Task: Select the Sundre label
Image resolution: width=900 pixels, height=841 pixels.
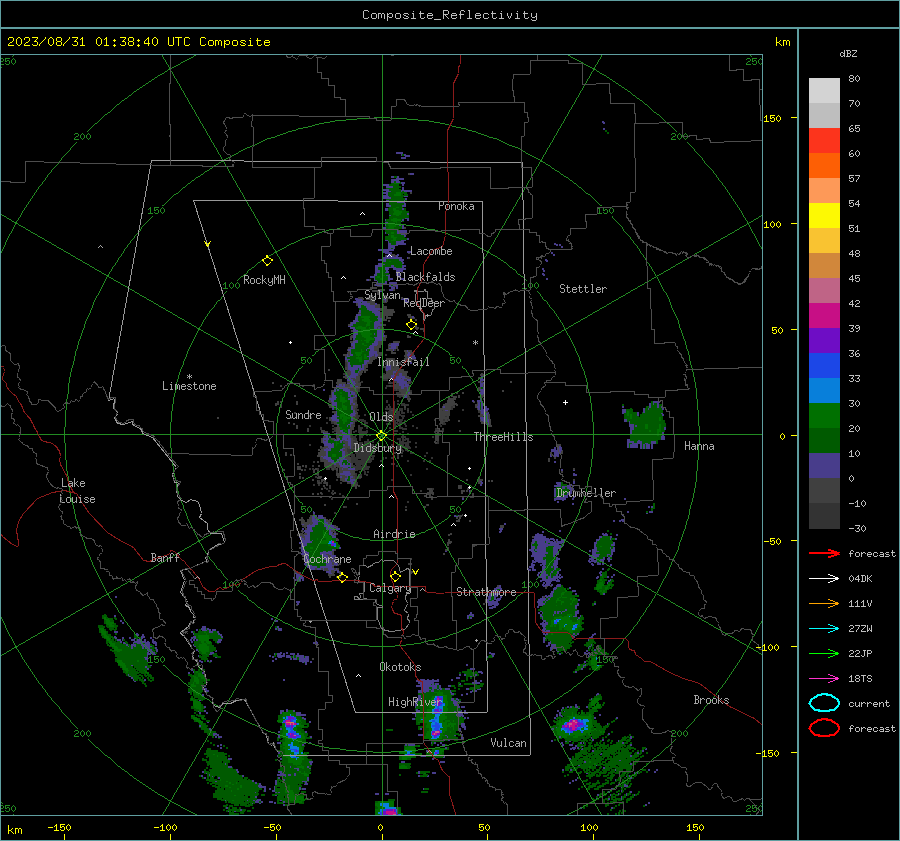Action: click(x=303, y=415)
